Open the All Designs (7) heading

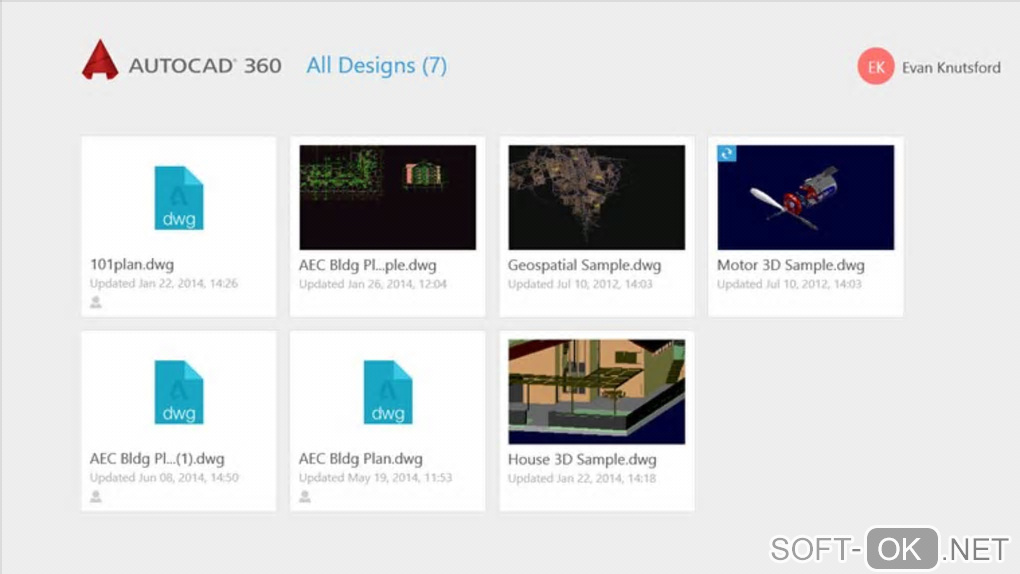tap(377, 66)
